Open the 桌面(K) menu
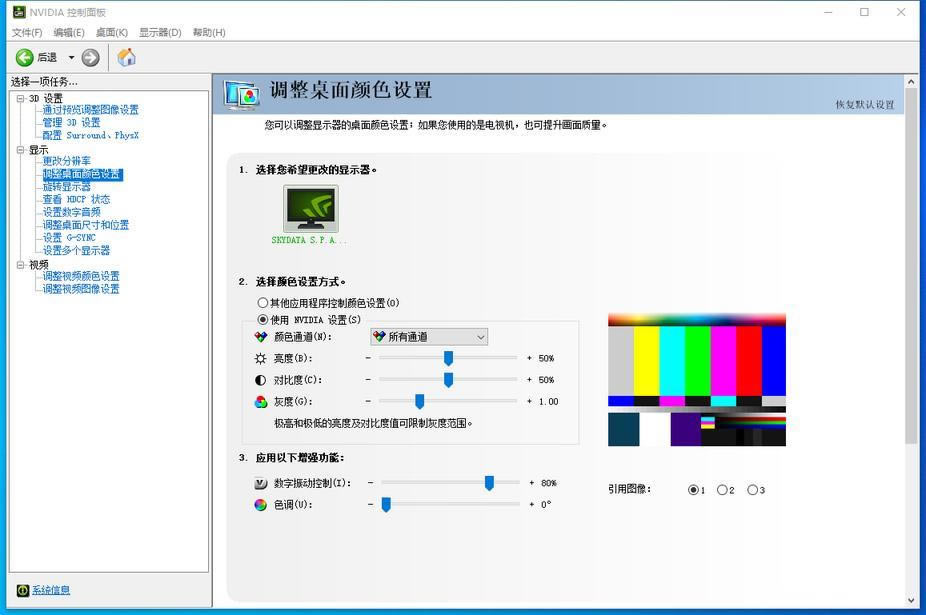The width and height of the screenshot is (926, 615). pyautogui.click(x=112, y=32)
